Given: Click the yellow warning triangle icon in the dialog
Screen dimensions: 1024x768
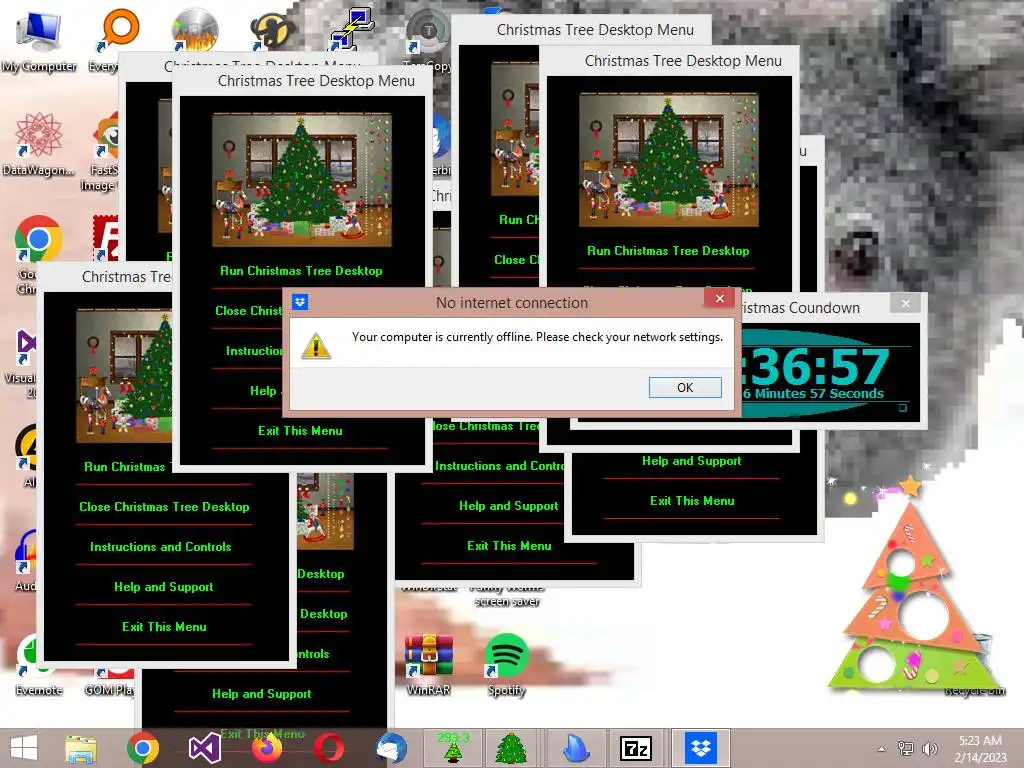Looking at the screenshot, I should pyautogui.click(x=316, y=346).
